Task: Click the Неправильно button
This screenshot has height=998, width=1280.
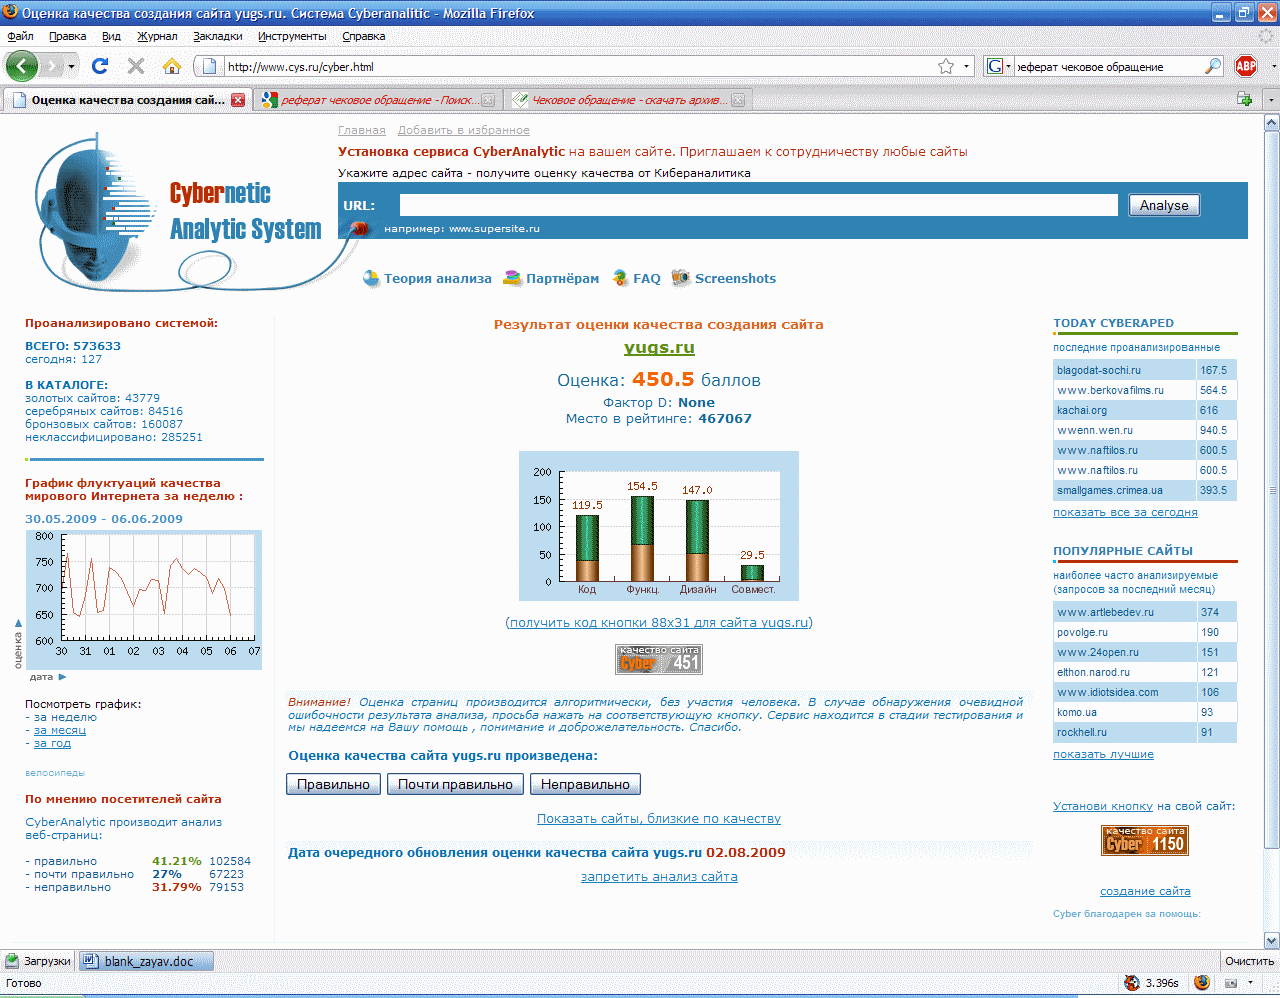Action: [585, 784]
